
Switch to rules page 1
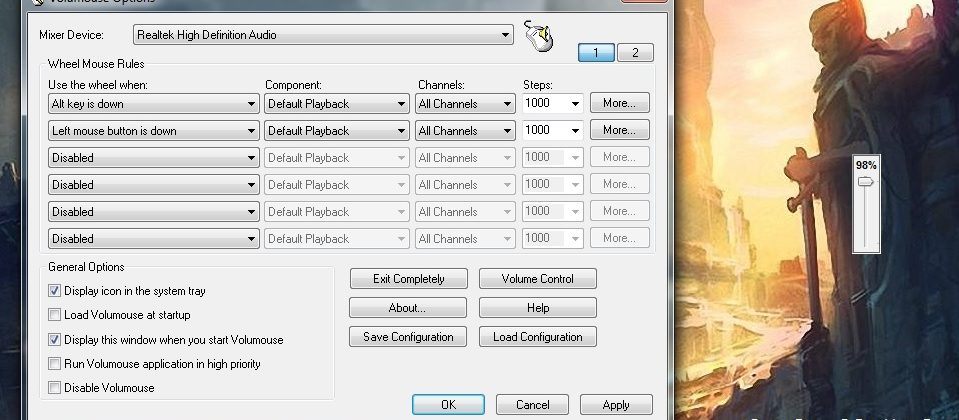click(x=596, y=53)
